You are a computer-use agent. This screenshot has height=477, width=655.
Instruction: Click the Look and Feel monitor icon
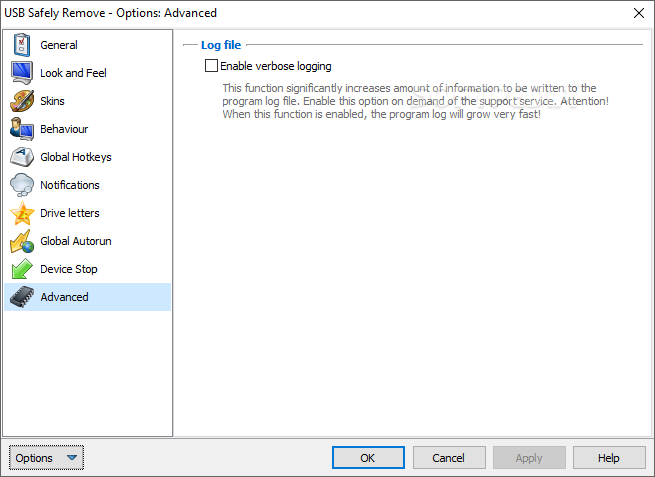pos(22,73)
